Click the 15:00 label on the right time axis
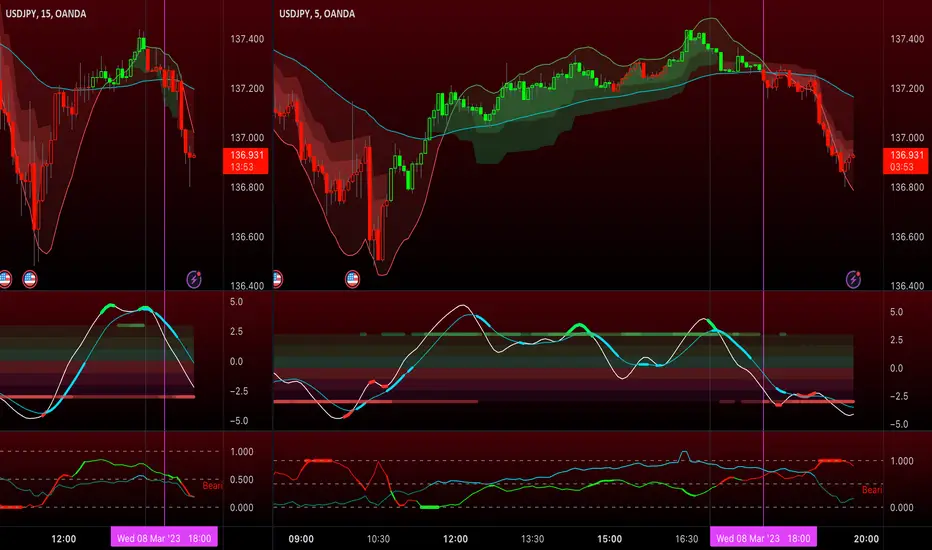Viewport: 932px width, 550px height. click(609, 539)
